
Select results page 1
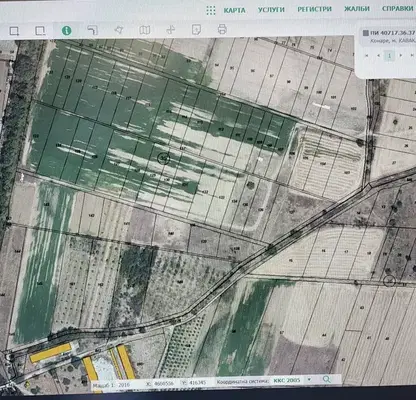[x=389, y=55]
